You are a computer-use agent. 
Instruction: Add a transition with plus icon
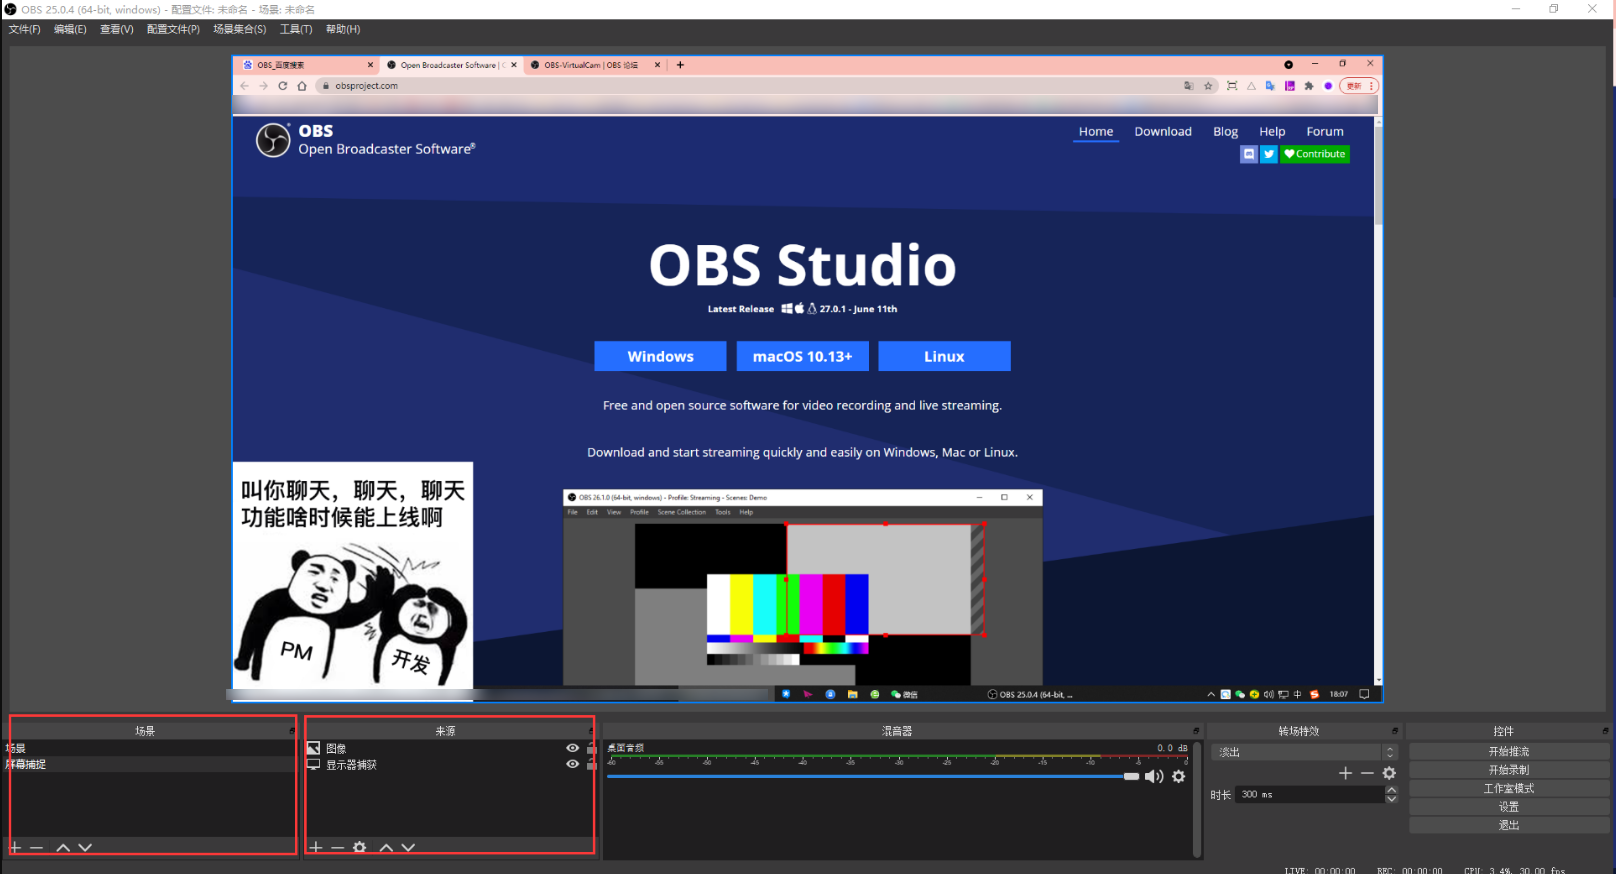pos(1345,773)
